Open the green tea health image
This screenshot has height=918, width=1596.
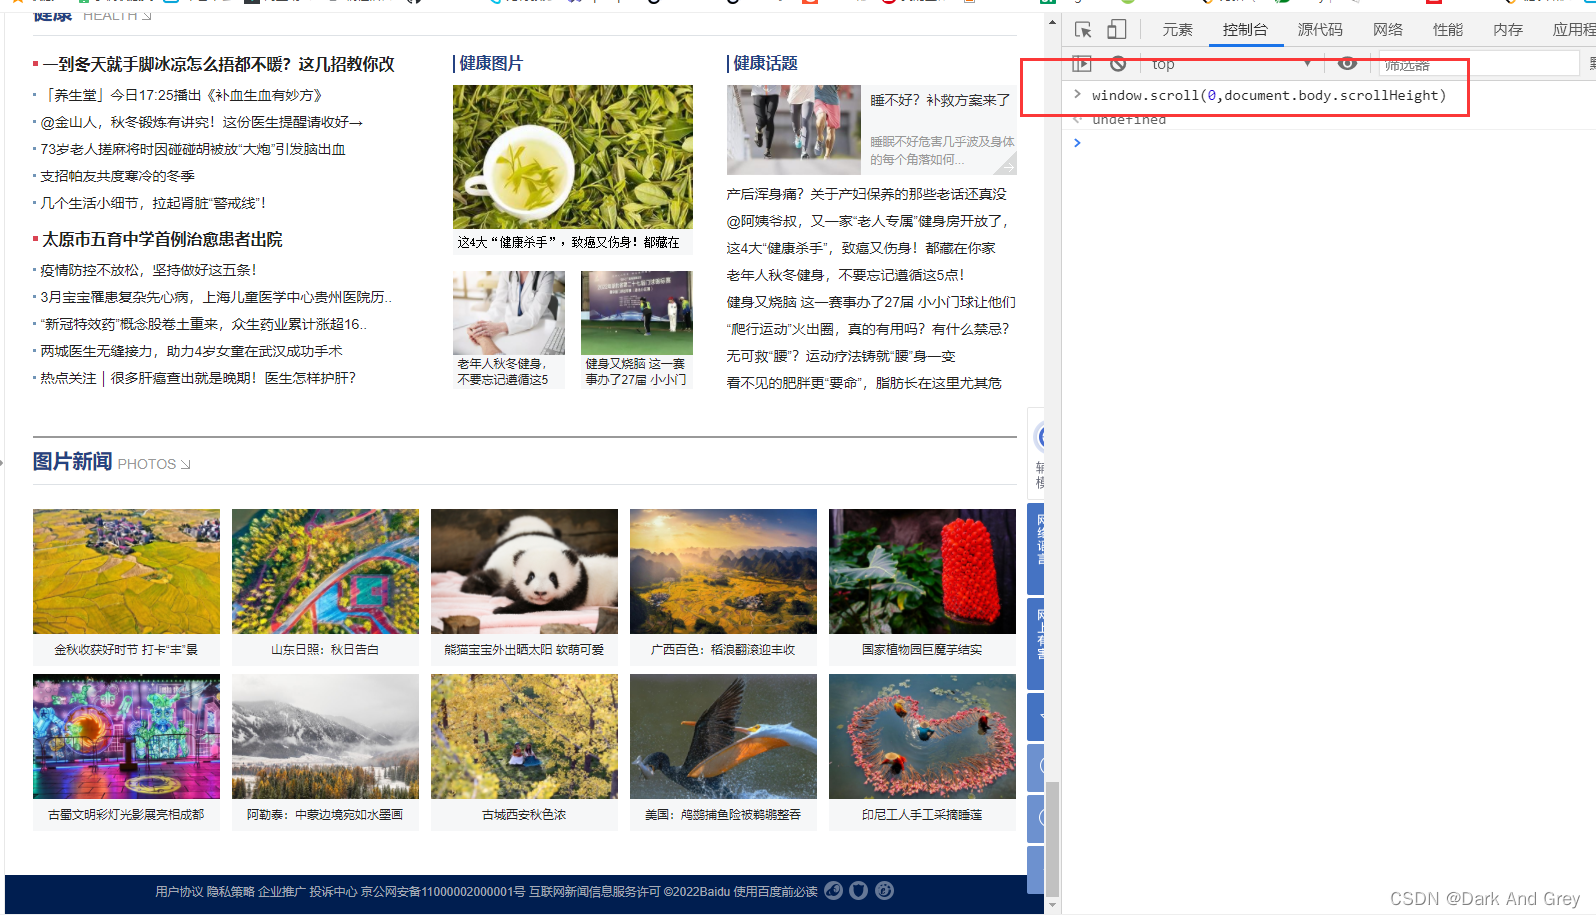(573, 157)
